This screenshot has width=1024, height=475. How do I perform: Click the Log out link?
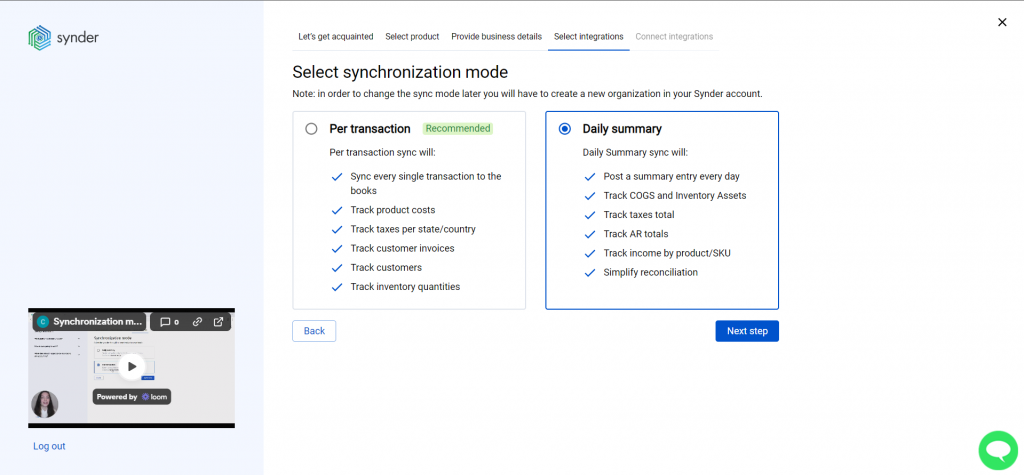tap(50, 446)
